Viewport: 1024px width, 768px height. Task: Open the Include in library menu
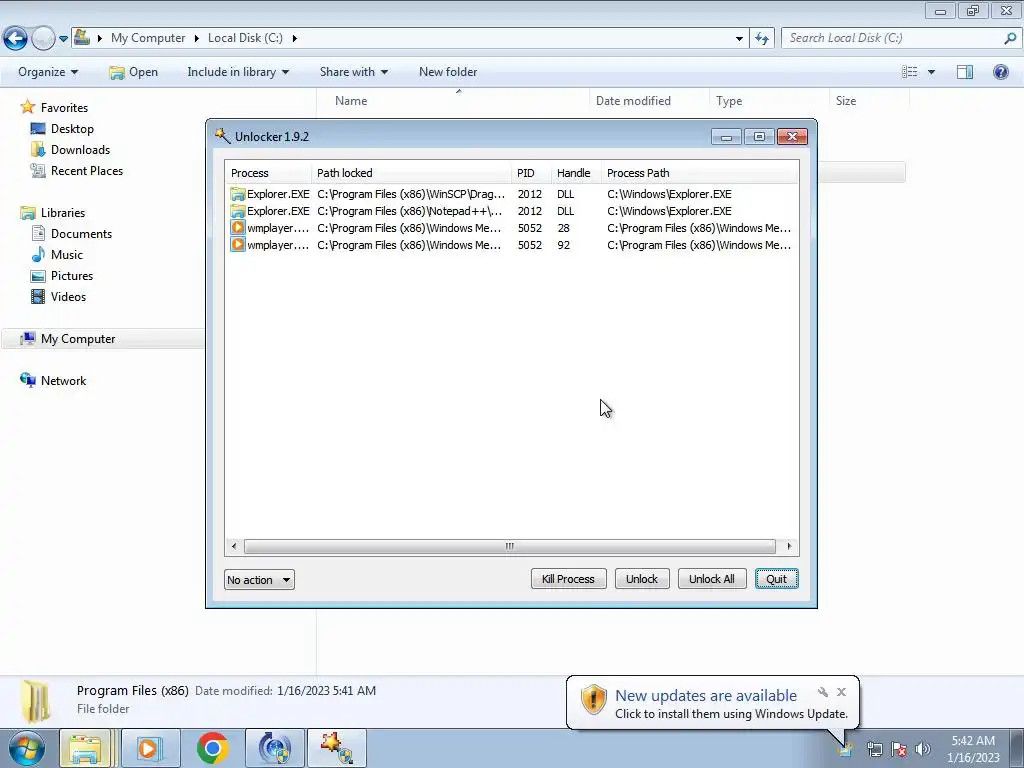point(238,72)
